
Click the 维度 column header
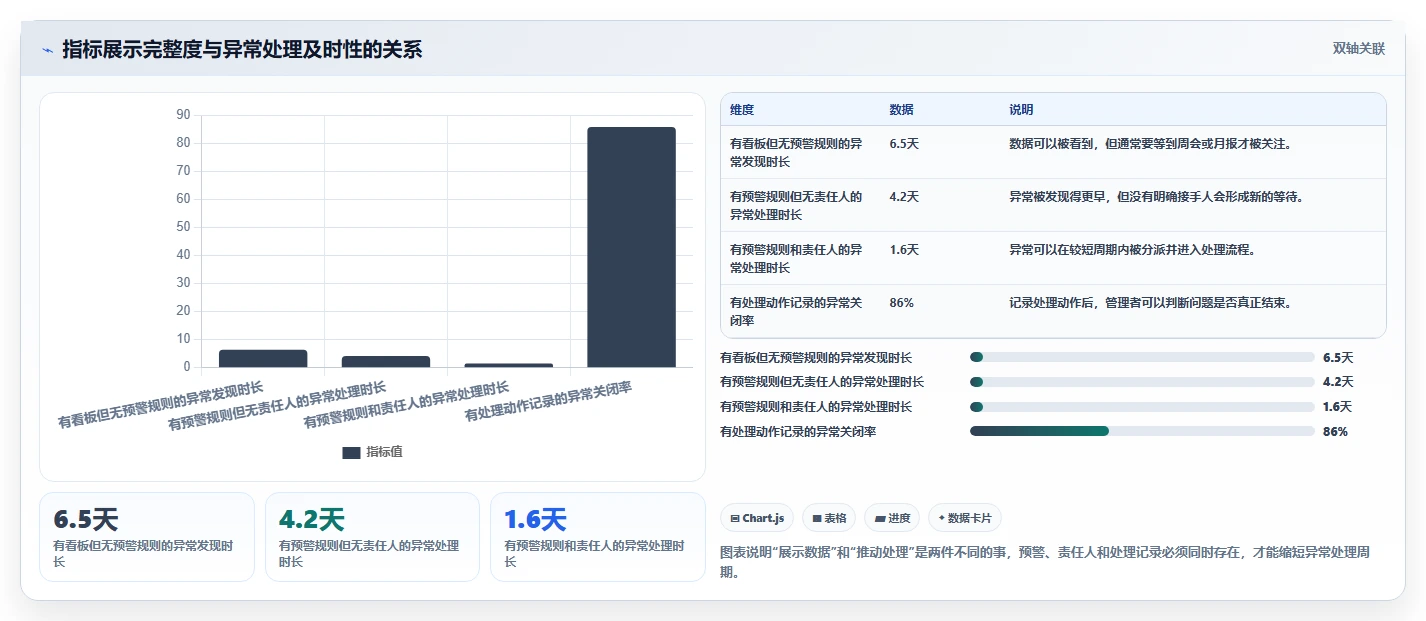[743, 110]
